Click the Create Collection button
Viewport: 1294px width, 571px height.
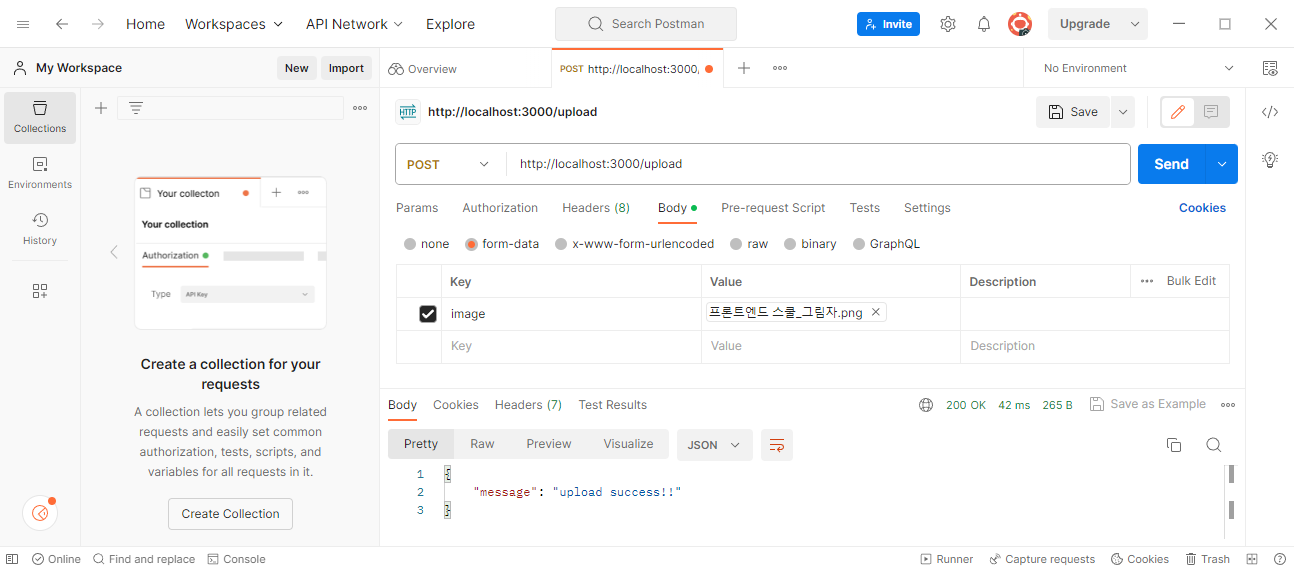[x=230, y=514]
